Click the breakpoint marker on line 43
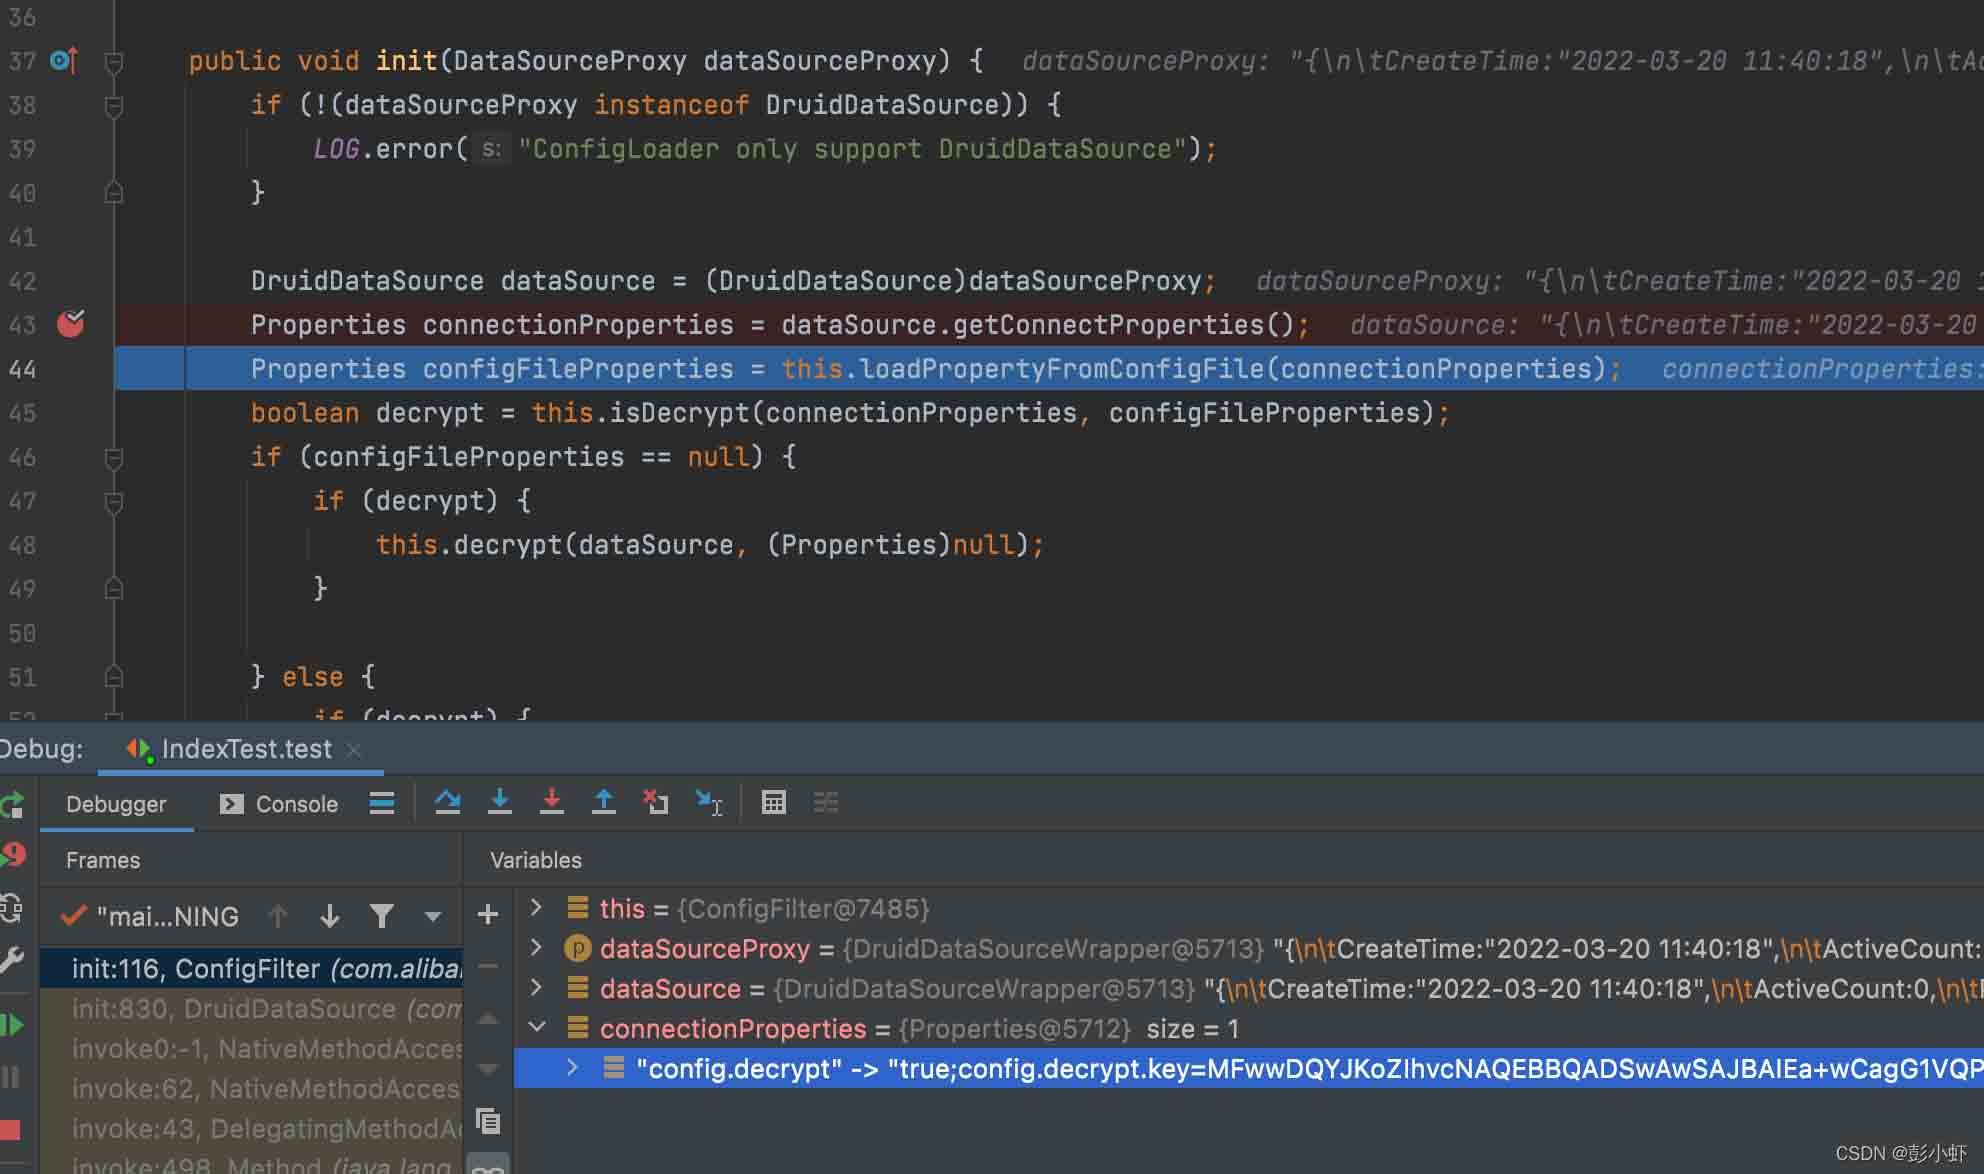This screenshot has height=1174, width=1984. pyautogui.click(x=71, y=323)
